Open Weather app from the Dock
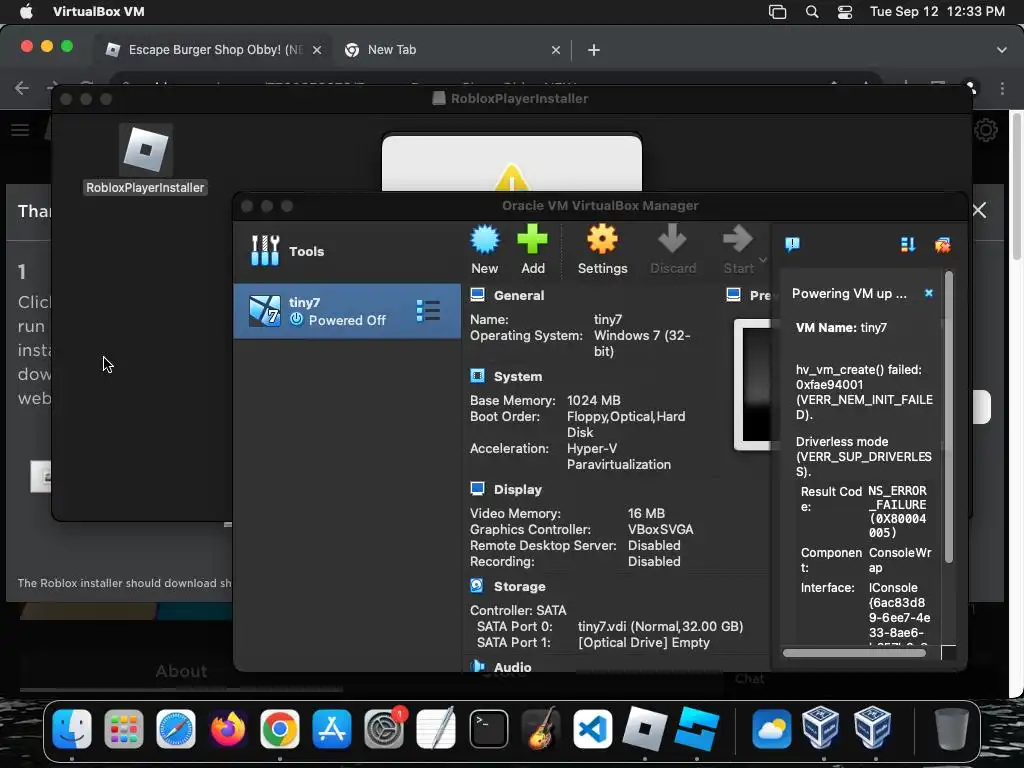 tap(771, 729)
